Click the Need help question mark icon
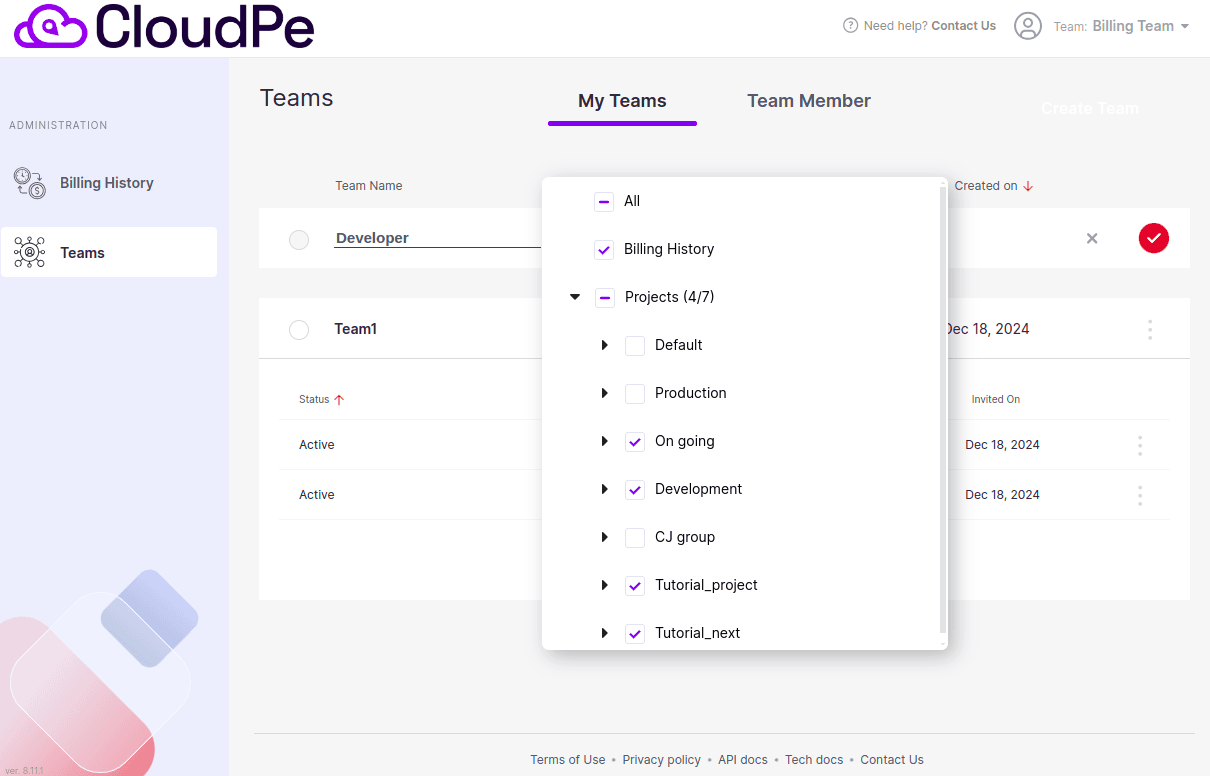Image resolution: width=1210 pixels, height=776 pixels. pos(849,25)
